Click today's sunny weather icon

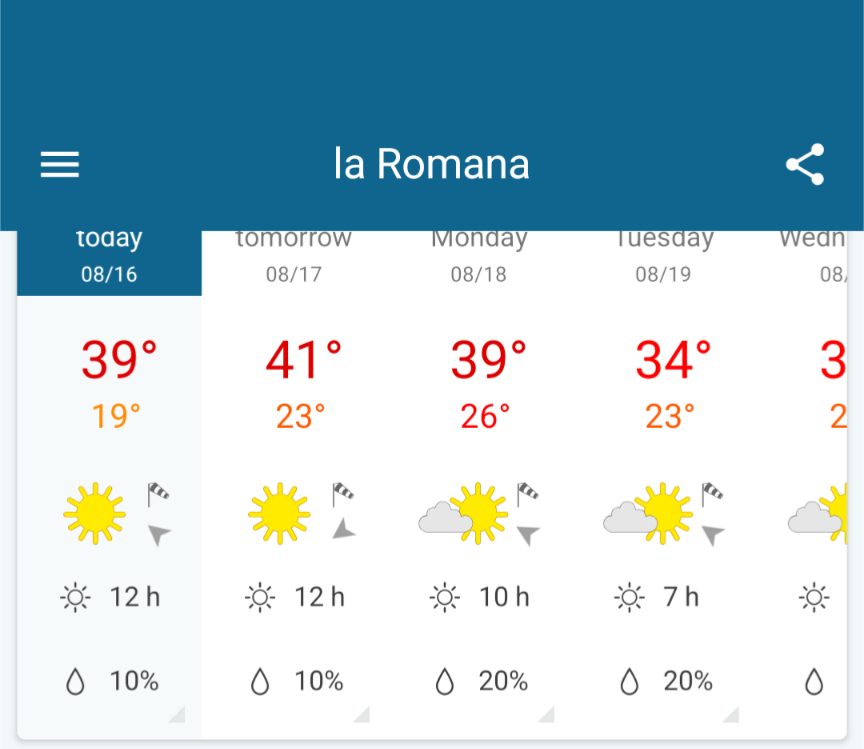coord(94,513)
